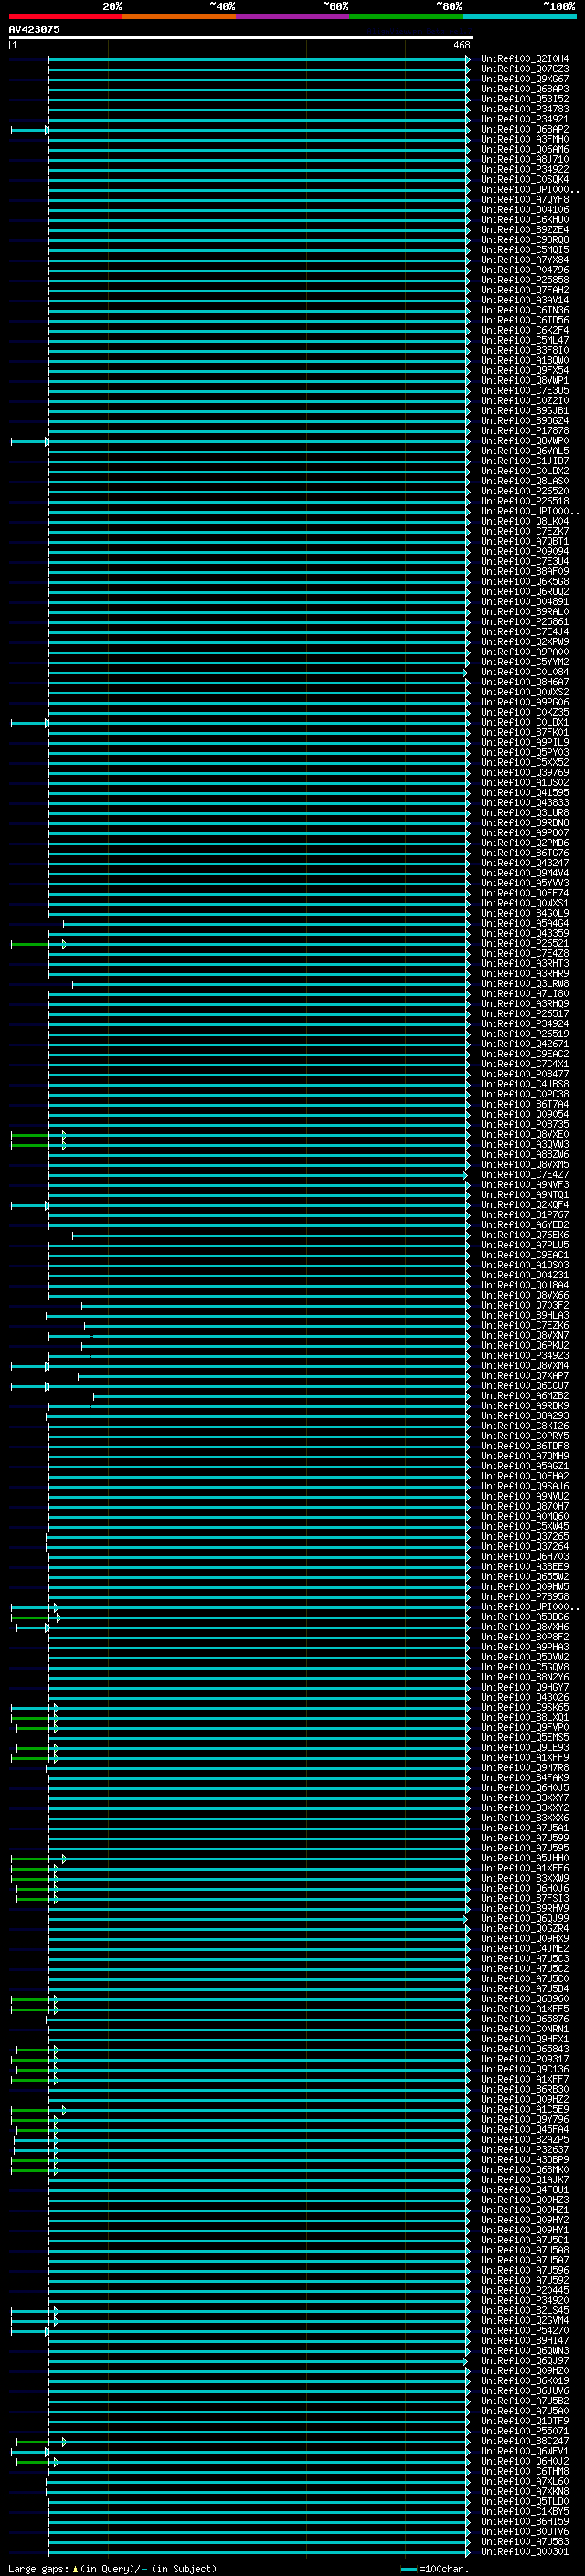This screenshot has height=2576, width=585.
Task: Click the orange ~40% identity color band
Action: click(179, 16)
